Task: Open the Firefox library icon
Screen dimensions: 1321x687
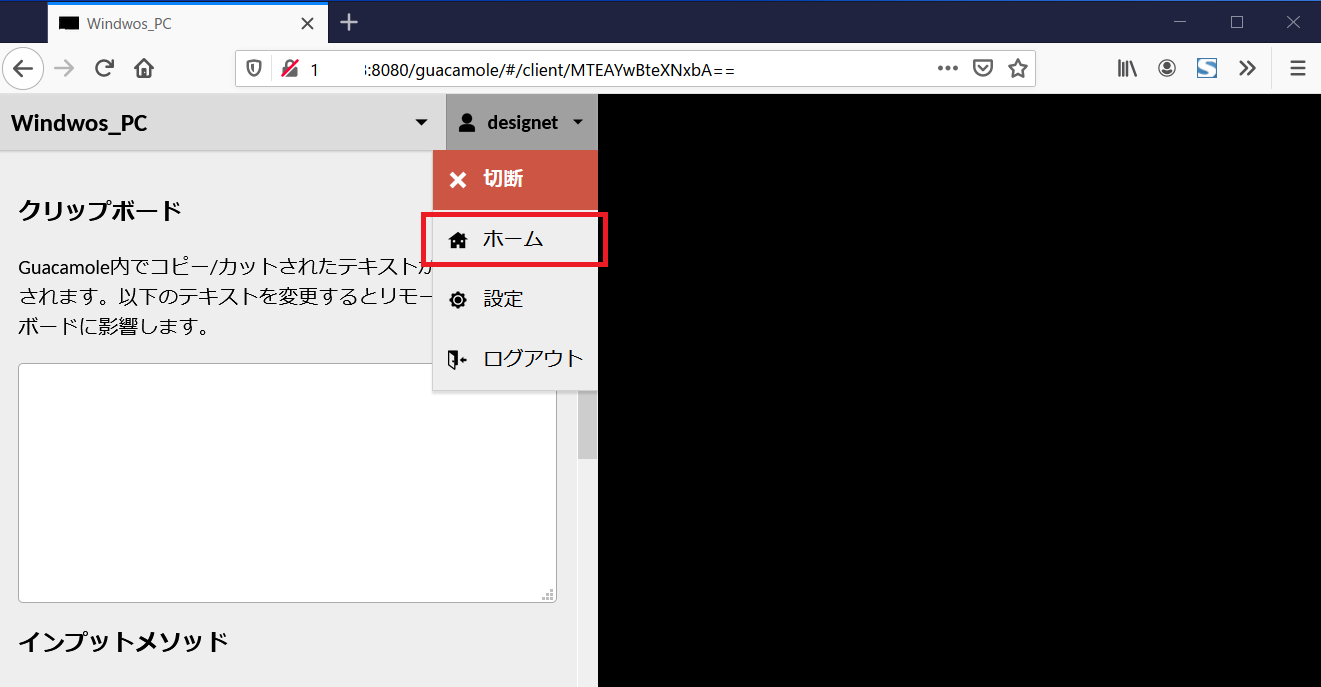Action: point(1127,68)
